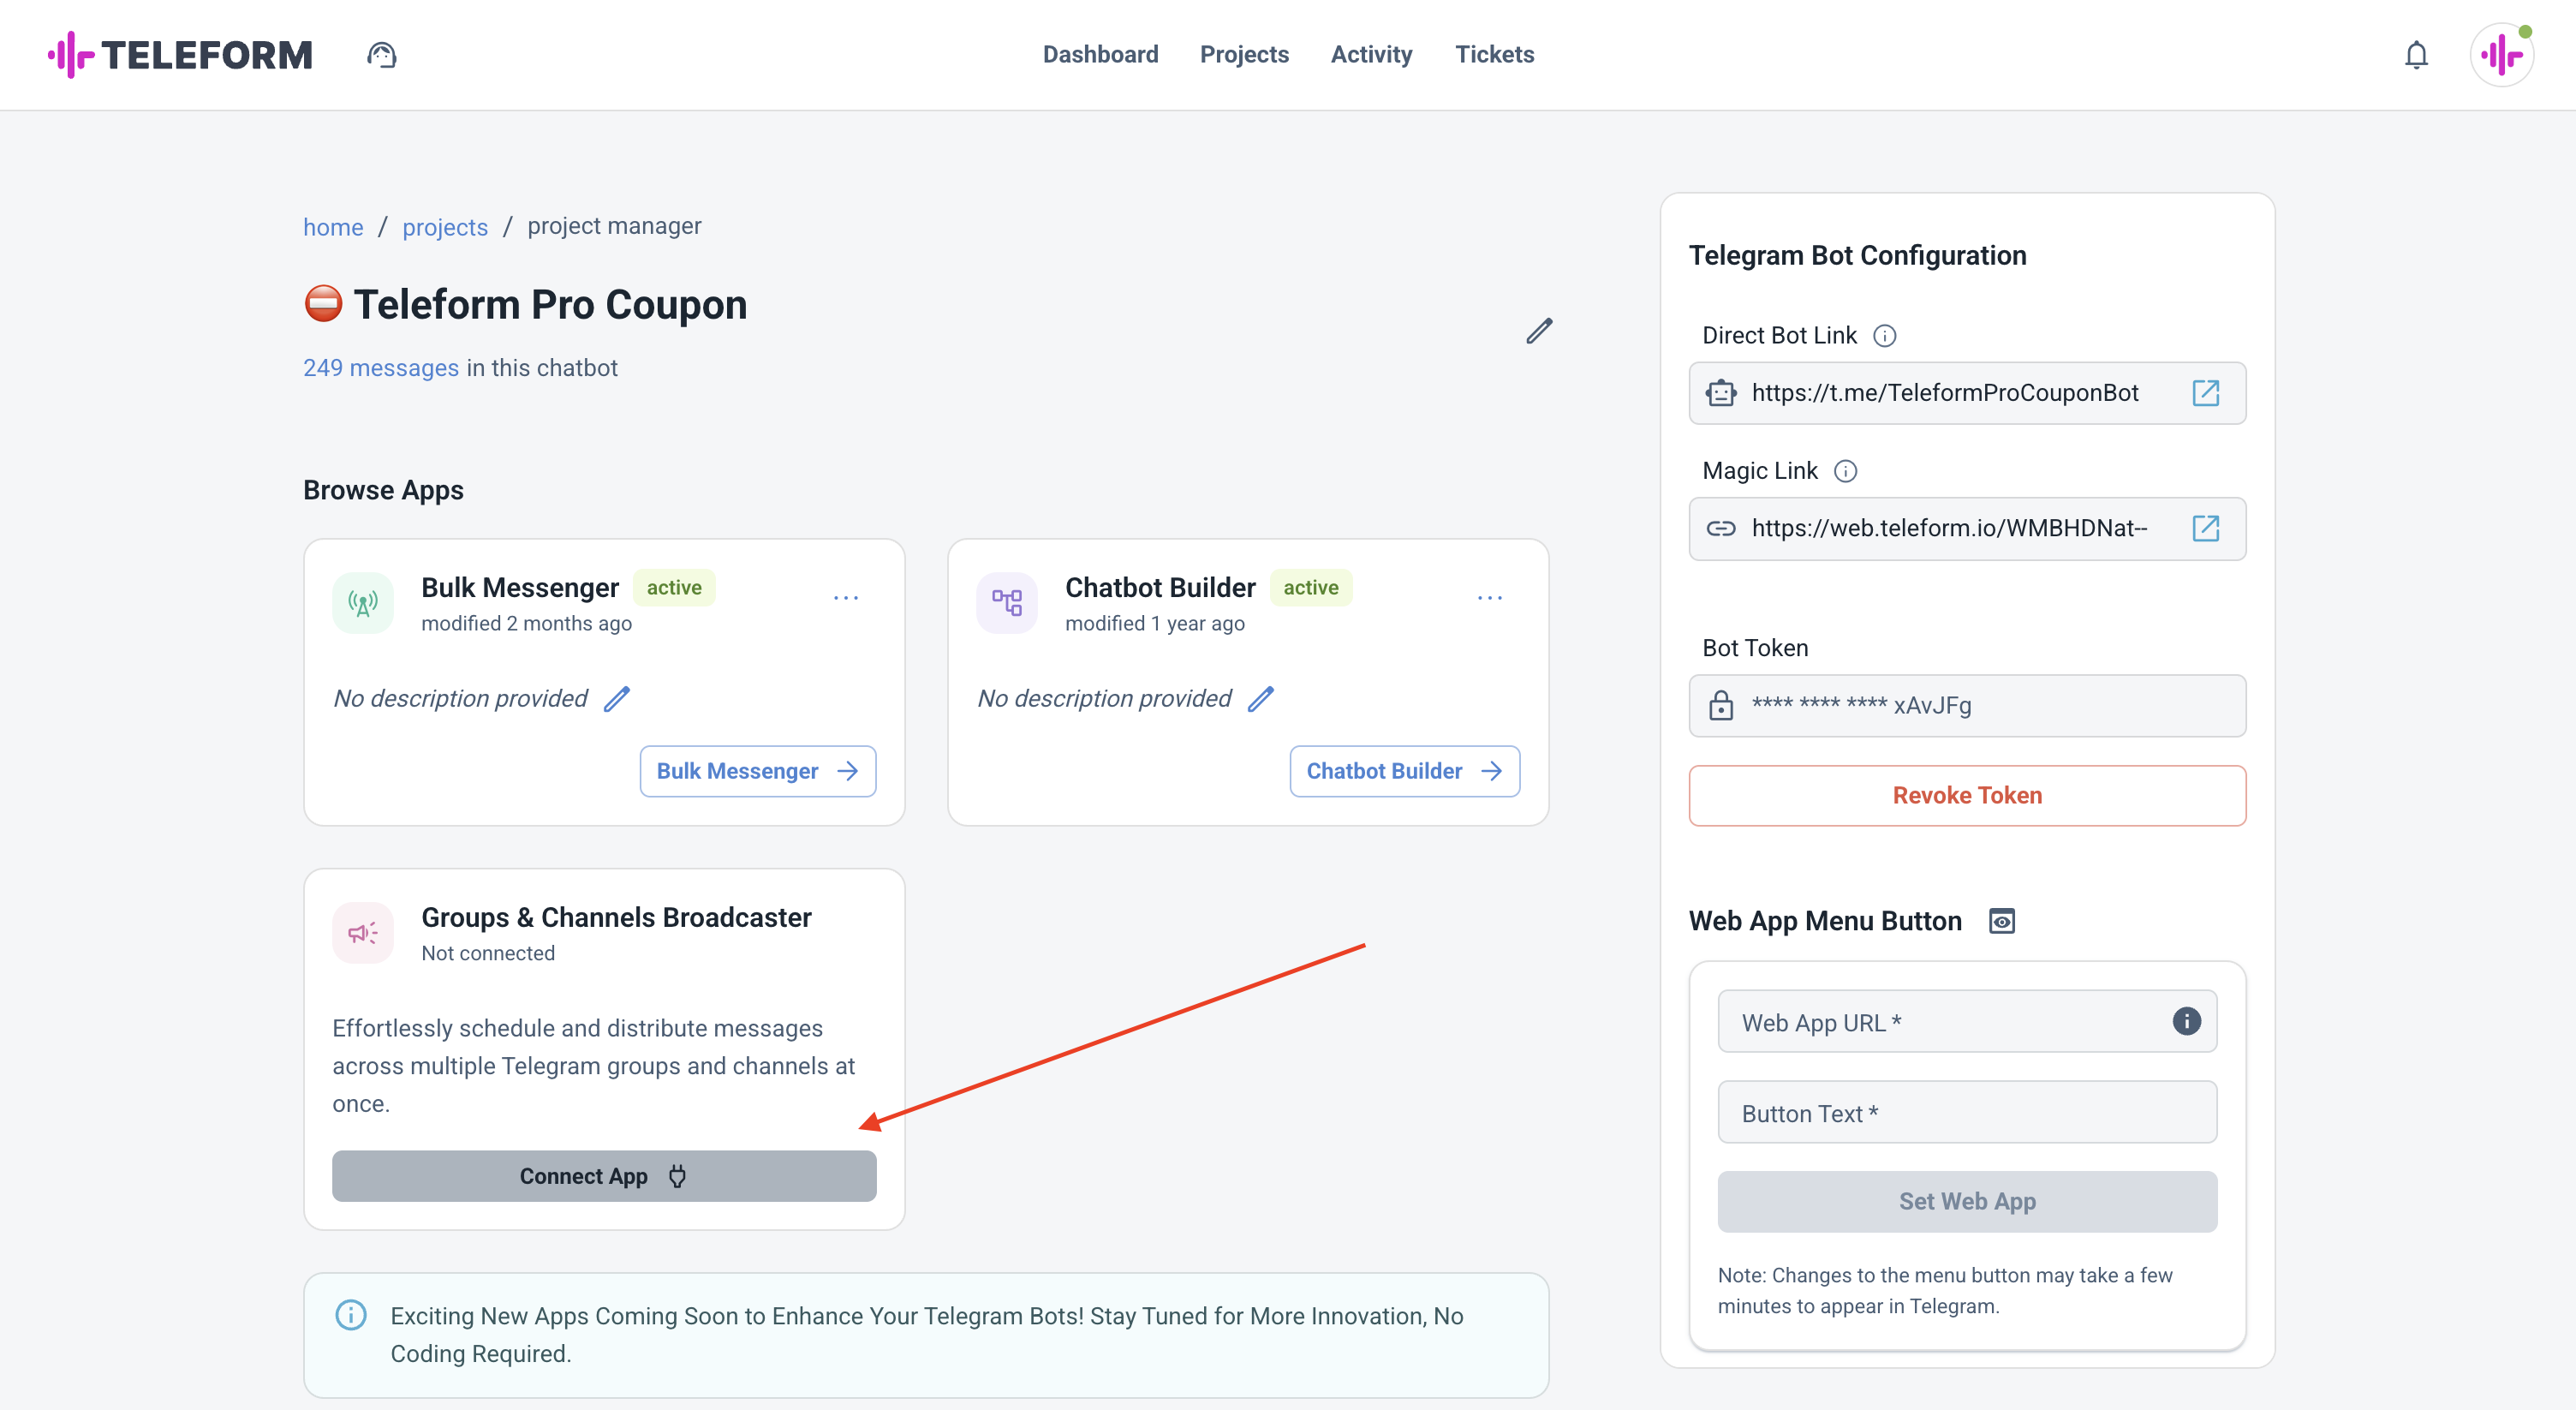The image size is (2576, 1410).
Task: Click the Magic Link info icon
Action: [1846, 471]
